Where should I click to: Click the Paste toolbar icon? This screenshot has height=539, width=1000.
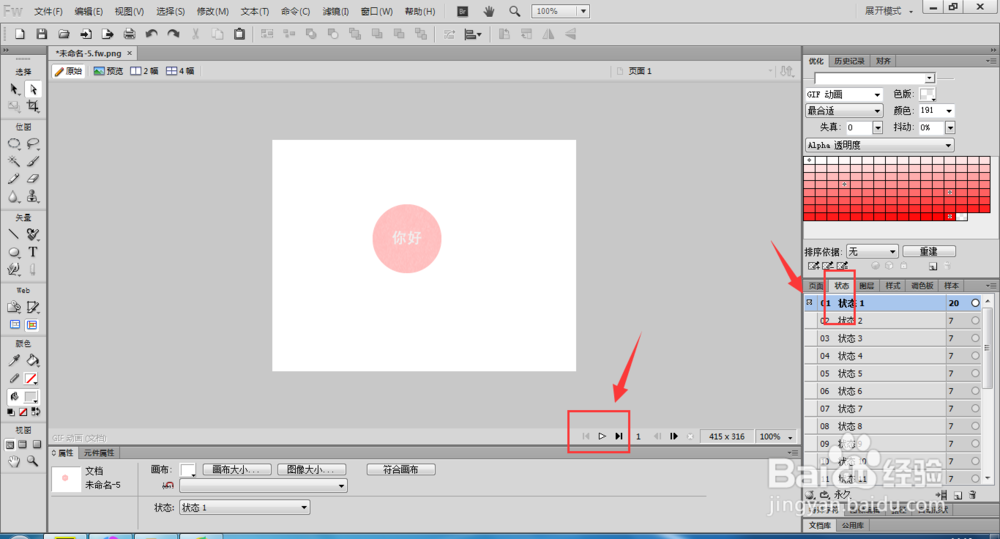[239, 34]
